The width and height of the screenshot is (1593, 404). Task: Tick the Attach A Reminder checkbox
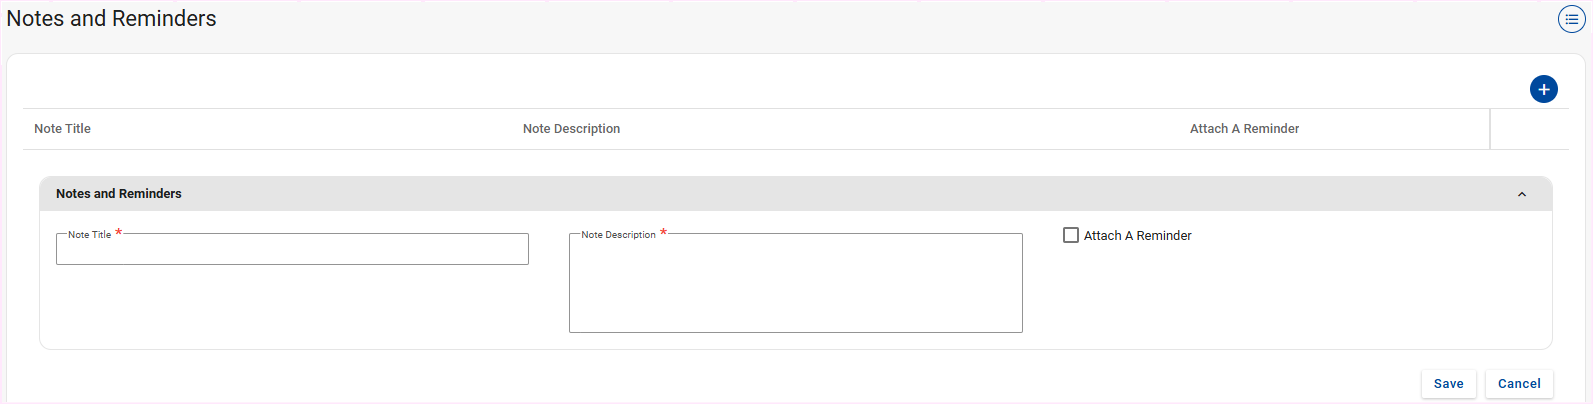click(1071, 235)
